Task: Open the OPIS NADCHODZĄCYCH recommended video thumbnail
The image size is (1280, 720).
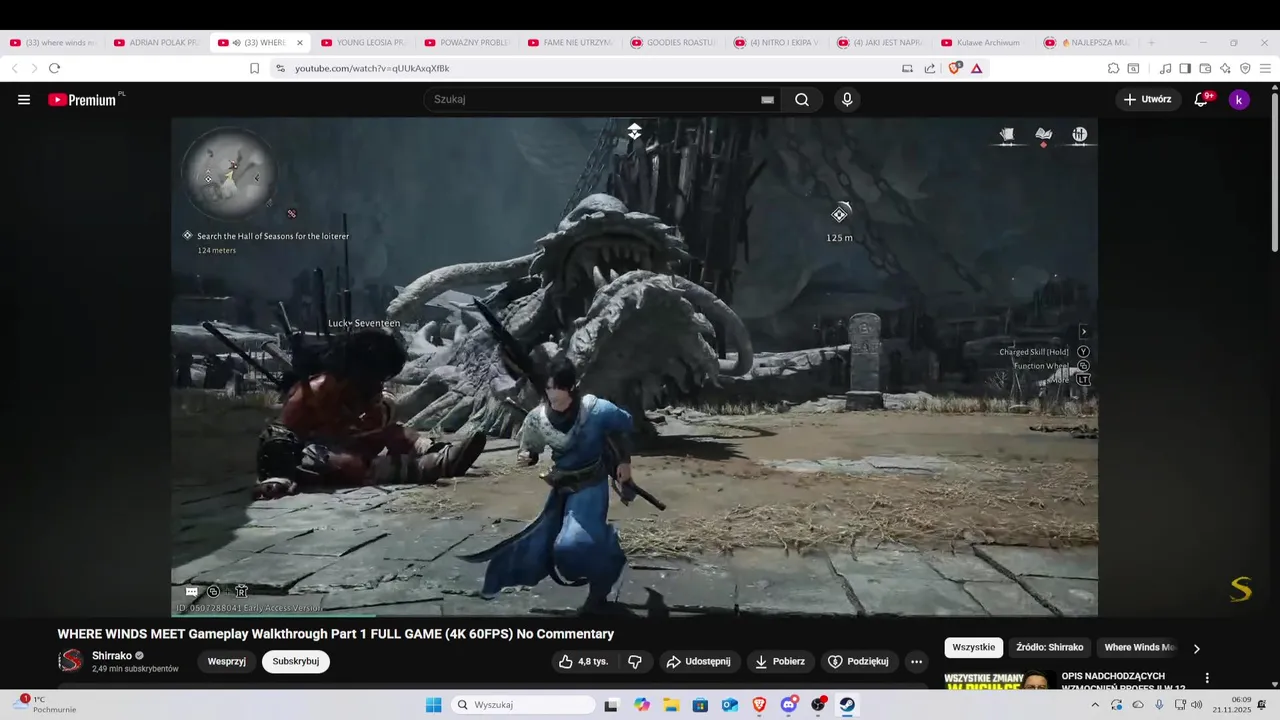Action: (999, 680)
